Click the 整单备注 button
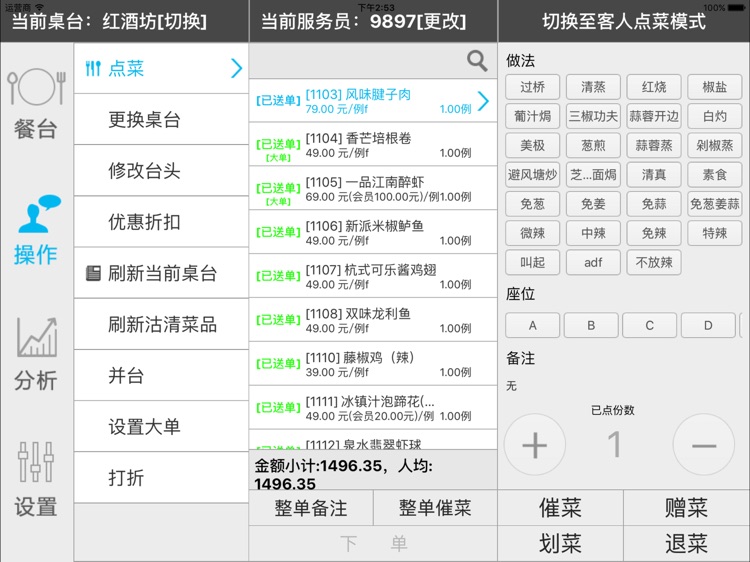Screen dimensions: 750x562 click(x=311, y=508)
